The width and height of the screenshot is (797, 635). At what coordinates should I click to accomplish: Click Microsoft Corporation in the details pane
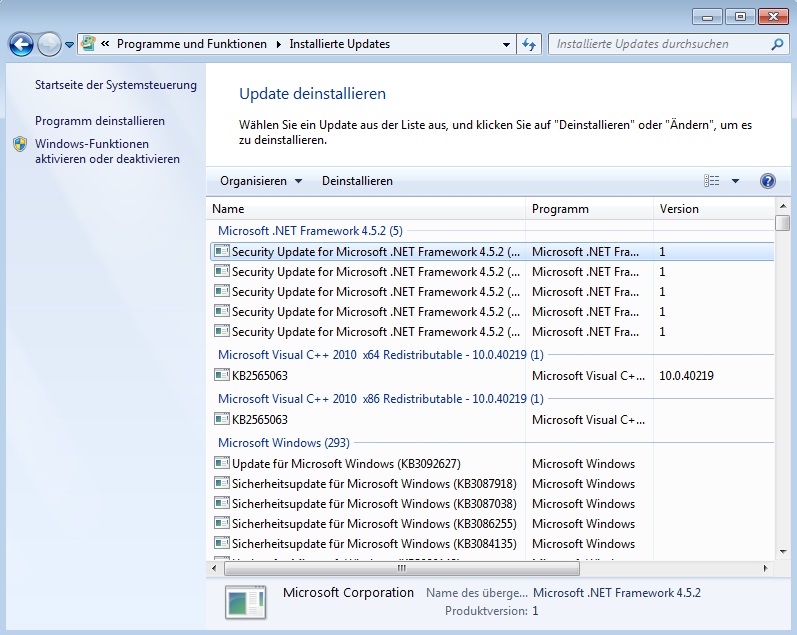click(348, 592)
